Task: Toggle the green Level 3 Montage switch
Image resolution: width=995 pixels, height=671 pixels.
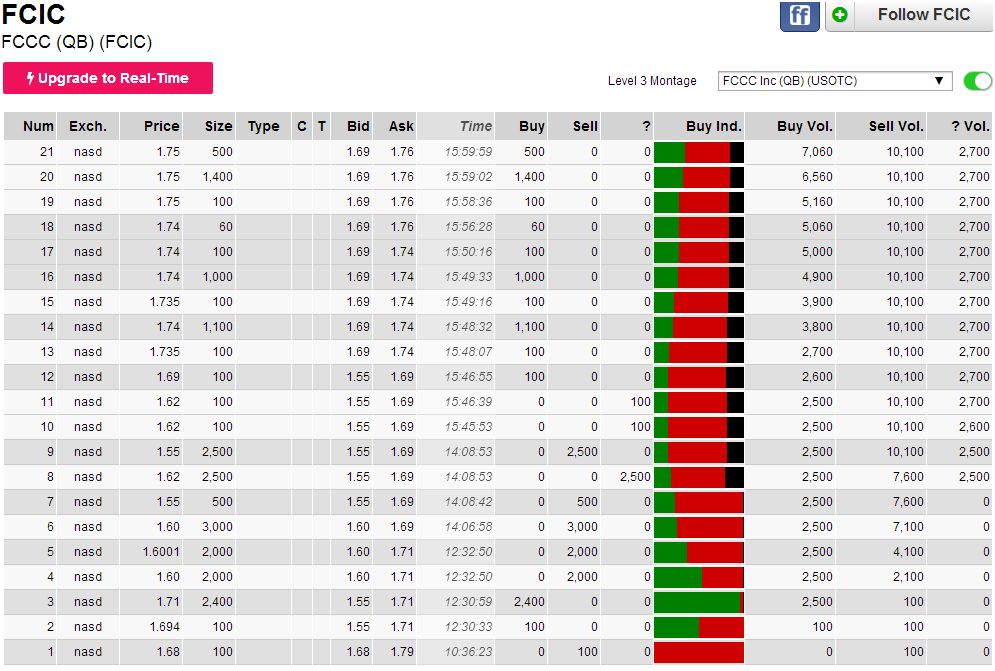Action: 977,81
